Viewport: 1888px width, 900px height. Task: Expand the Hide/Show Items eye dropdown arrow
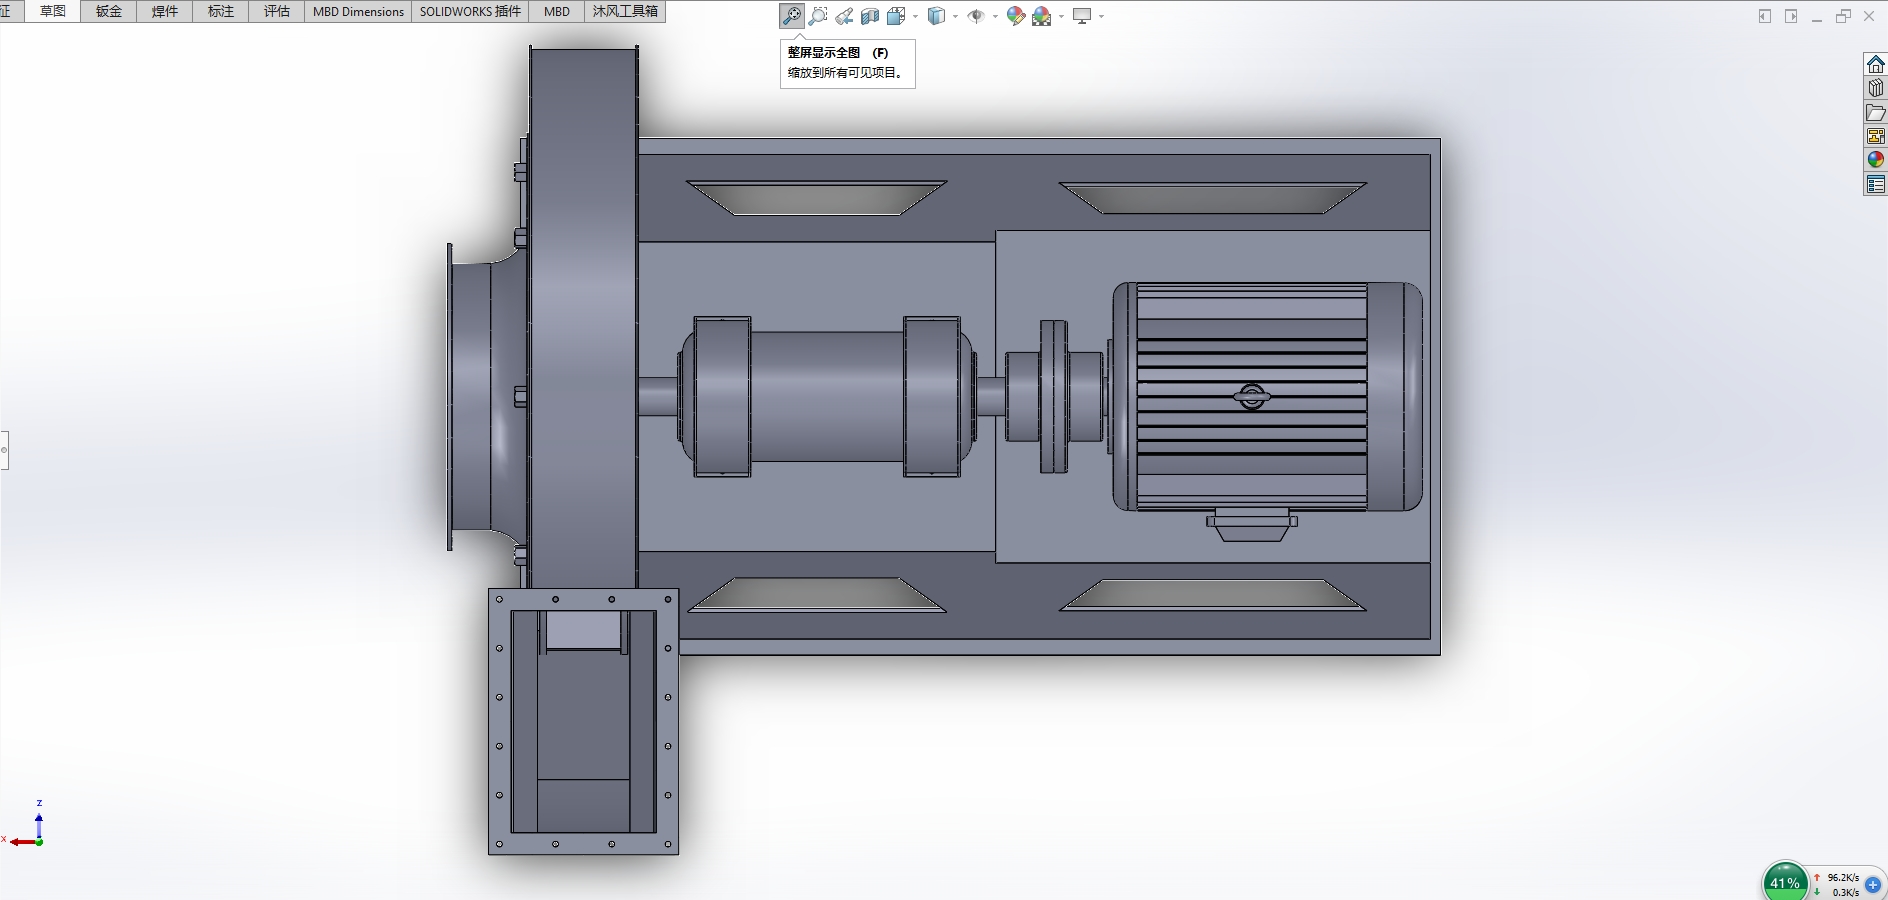tap(995, 16)
